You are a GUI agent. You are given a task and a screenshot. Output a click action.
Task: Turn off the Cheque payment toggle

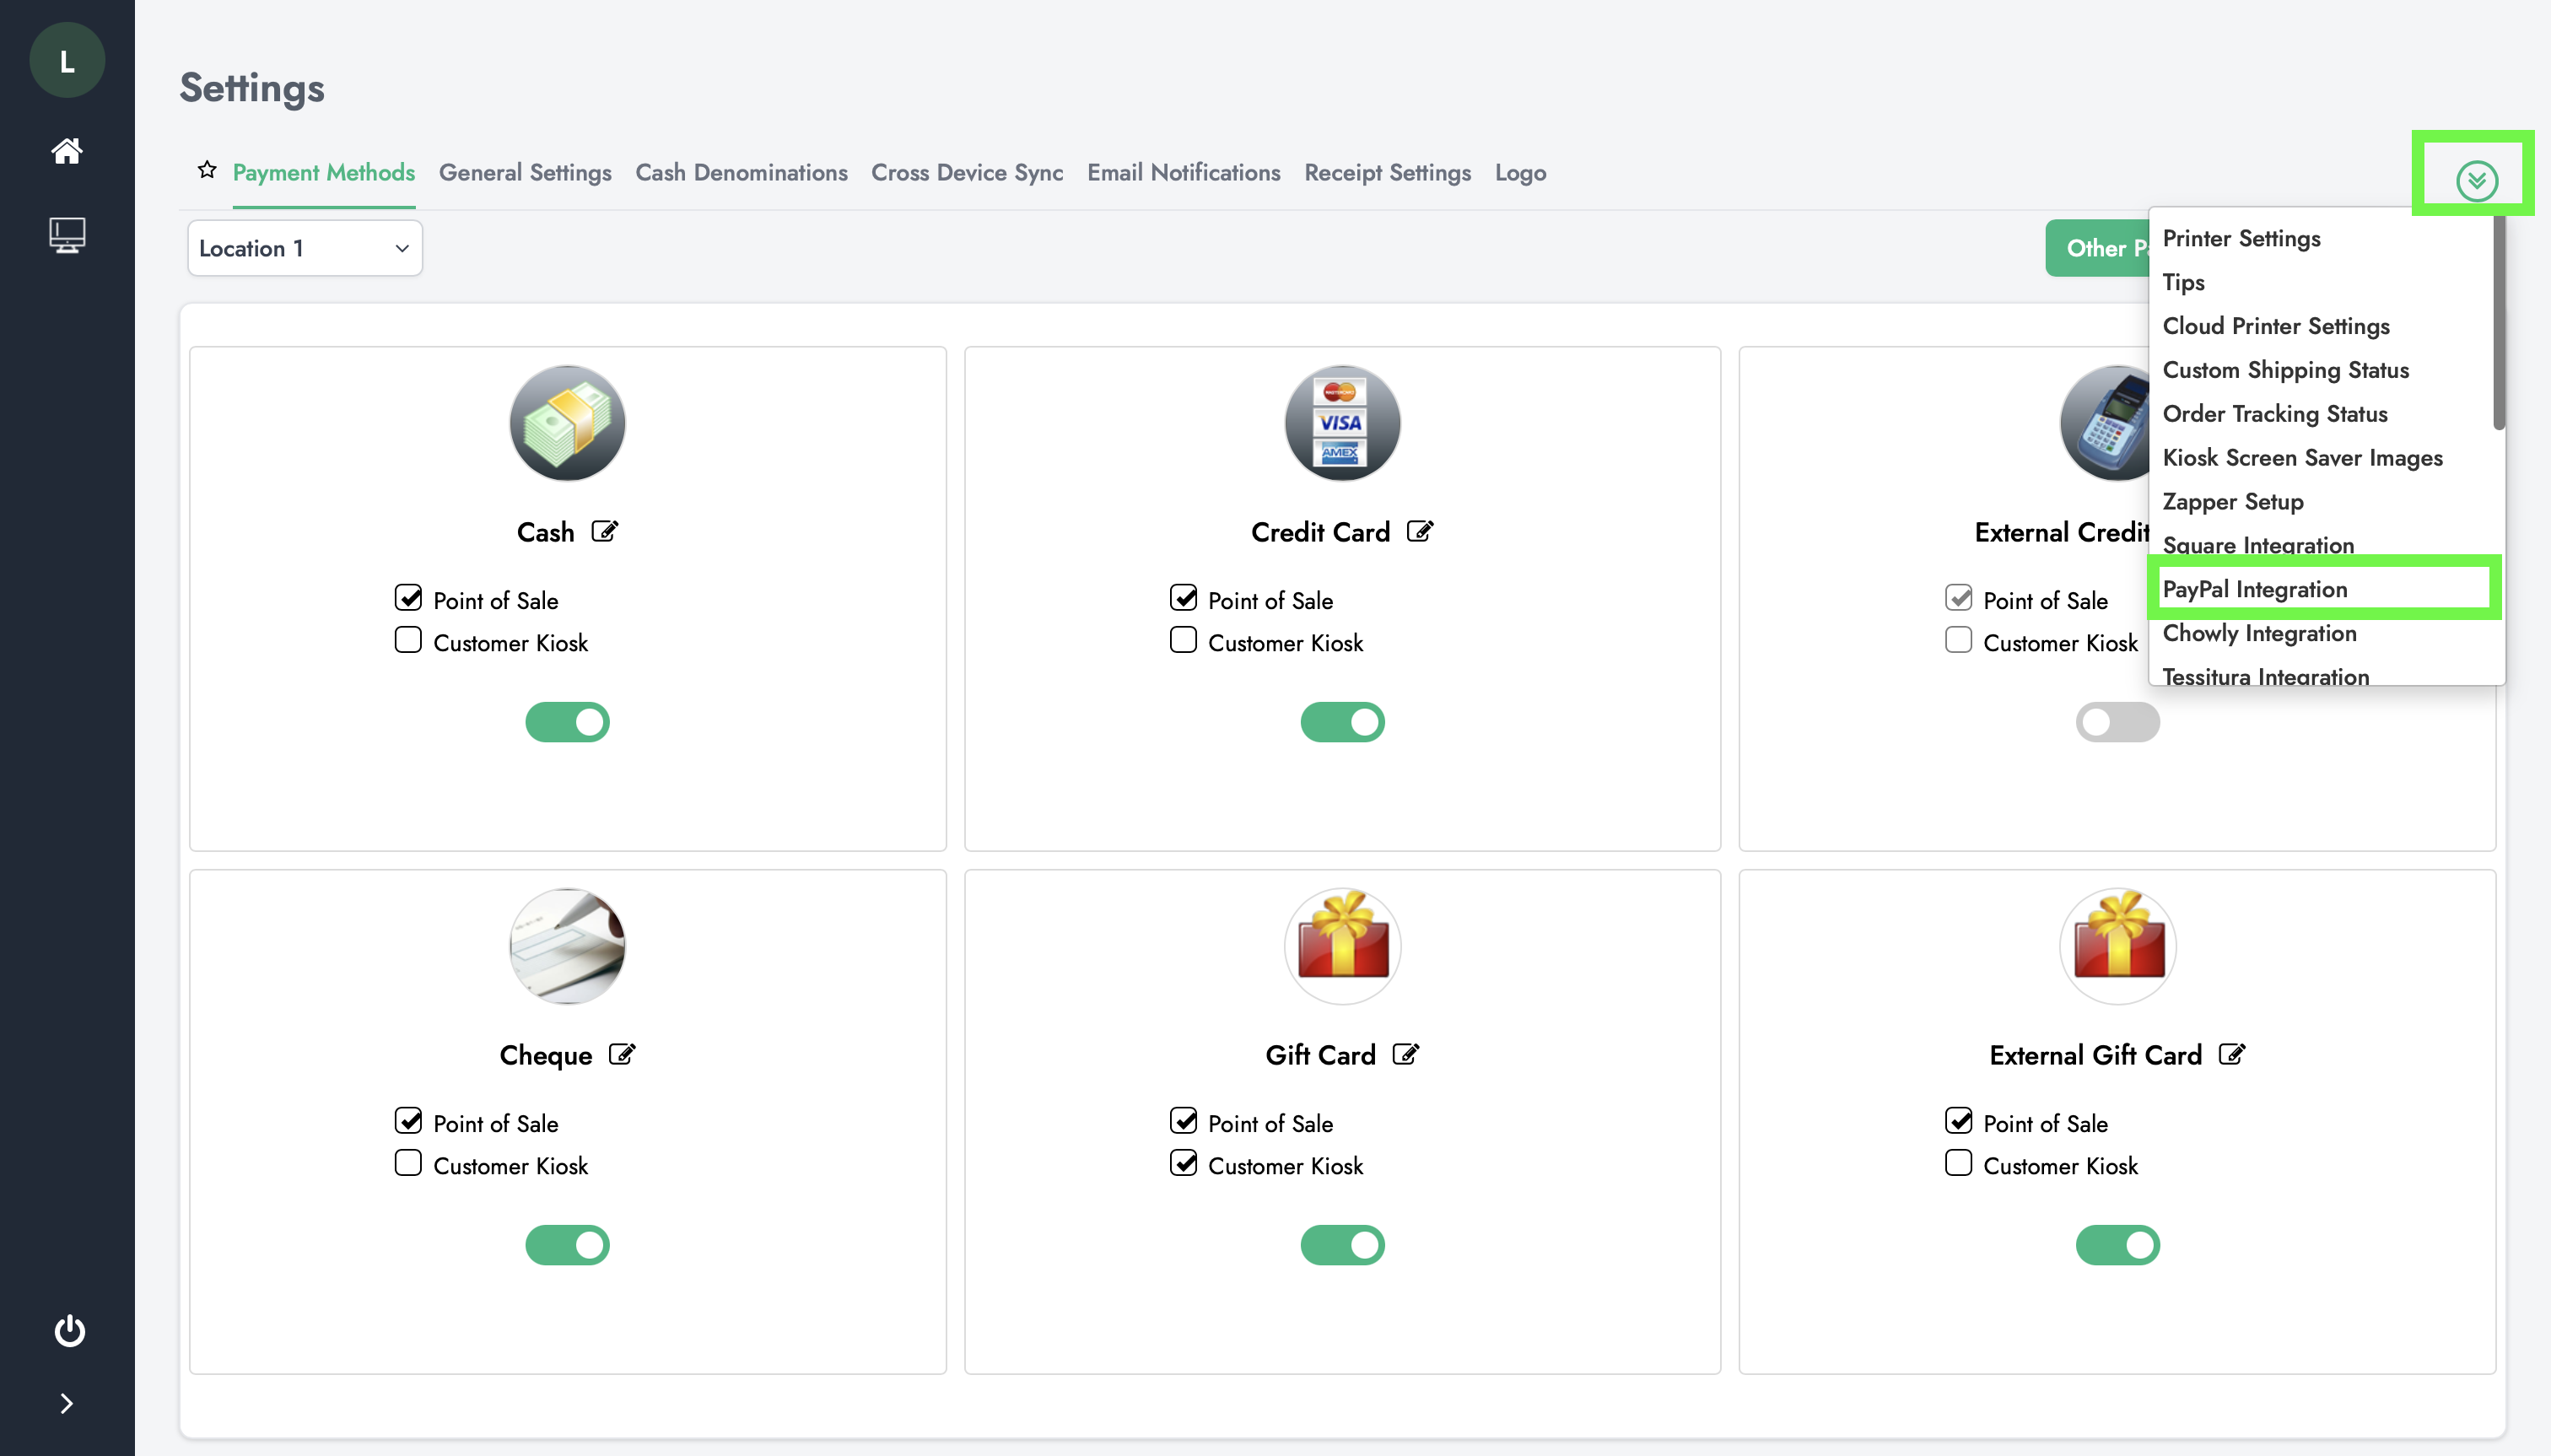coord(567,1245)
